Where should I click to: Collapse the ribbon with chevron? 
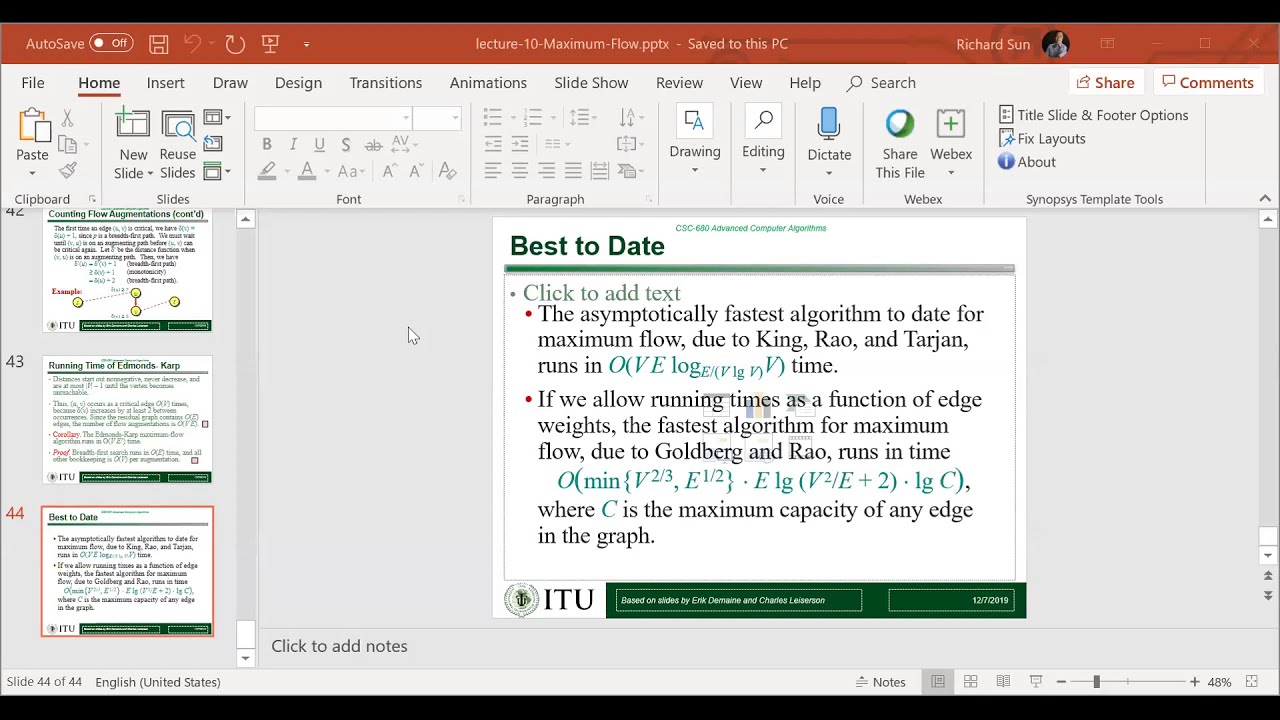[1264, 199]
